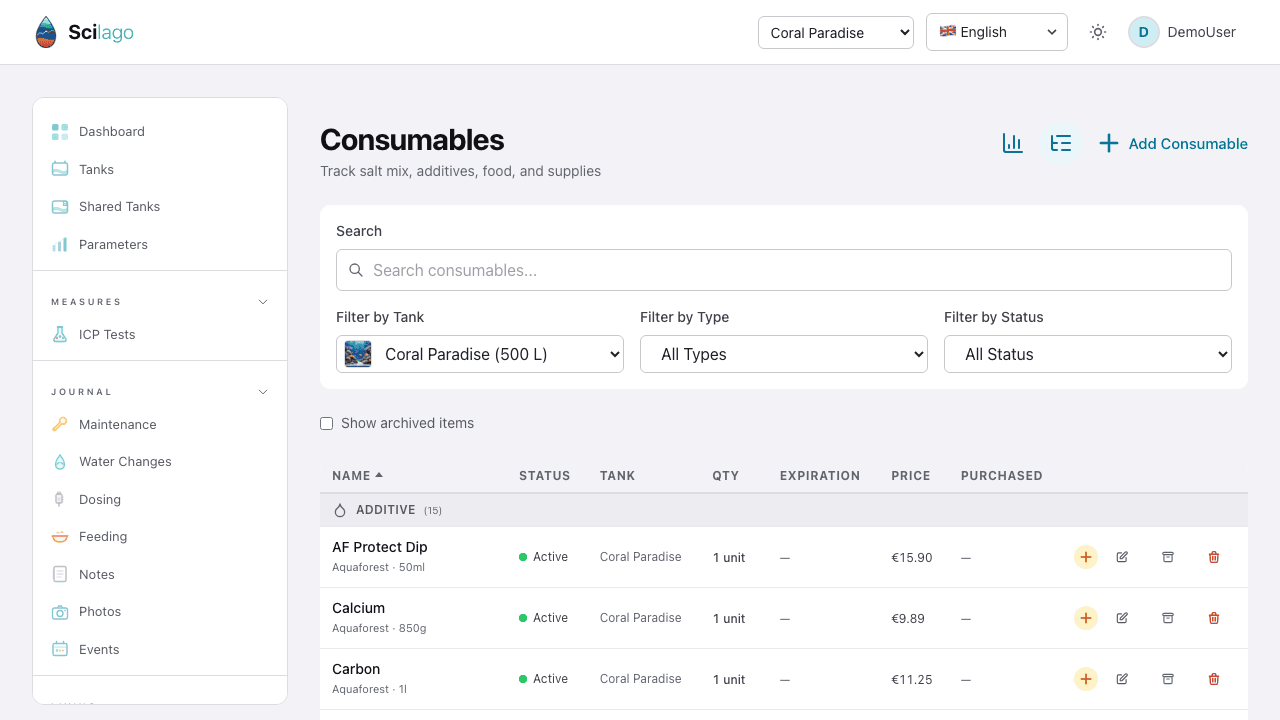Add stock to AF Protect Dip
Screen dimensions: 1280x720
point(1086,557)
